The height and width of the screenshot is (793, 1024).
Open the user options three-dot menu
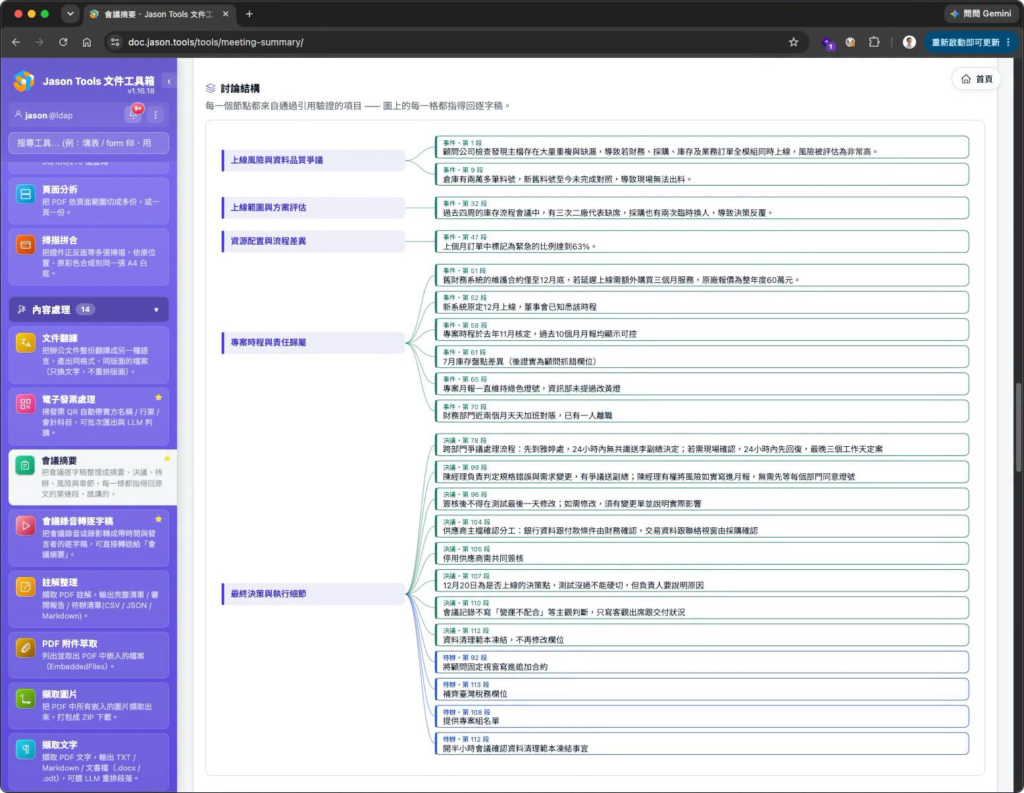[155, 115]
